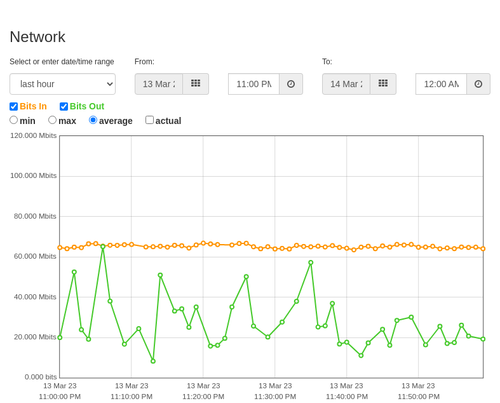Viewport: 500px width, 403px height.
Task: Select the average radio button
Action: [93, 120]
